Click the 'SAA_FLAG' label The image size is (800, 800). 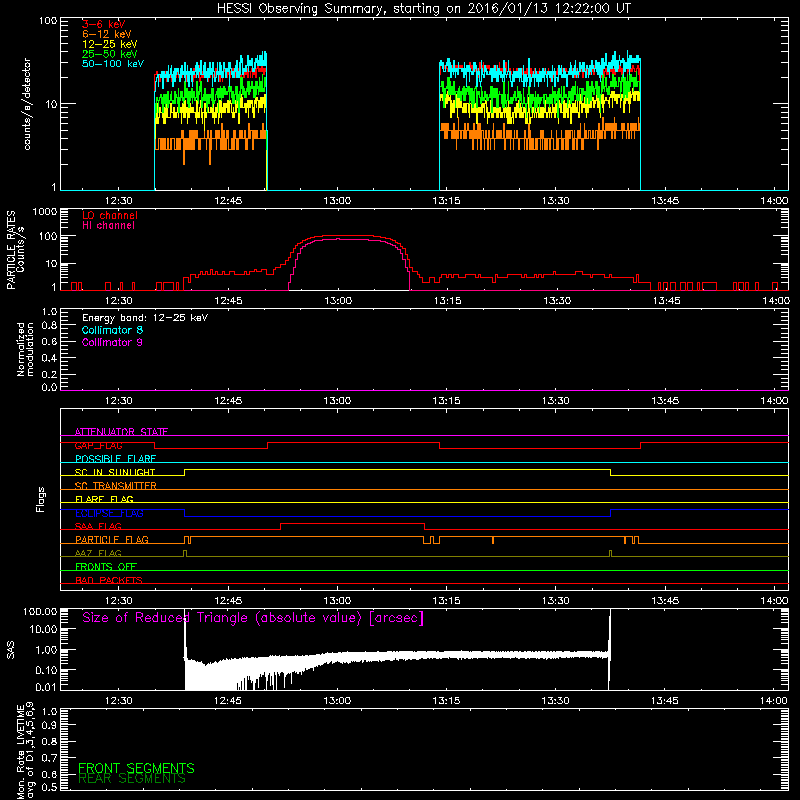(98, 527)
